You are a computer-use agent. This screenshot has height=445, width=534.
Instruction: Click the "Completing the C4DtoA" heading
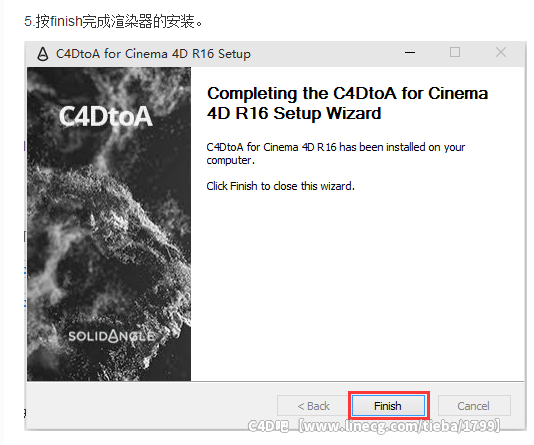click(347, 103)
